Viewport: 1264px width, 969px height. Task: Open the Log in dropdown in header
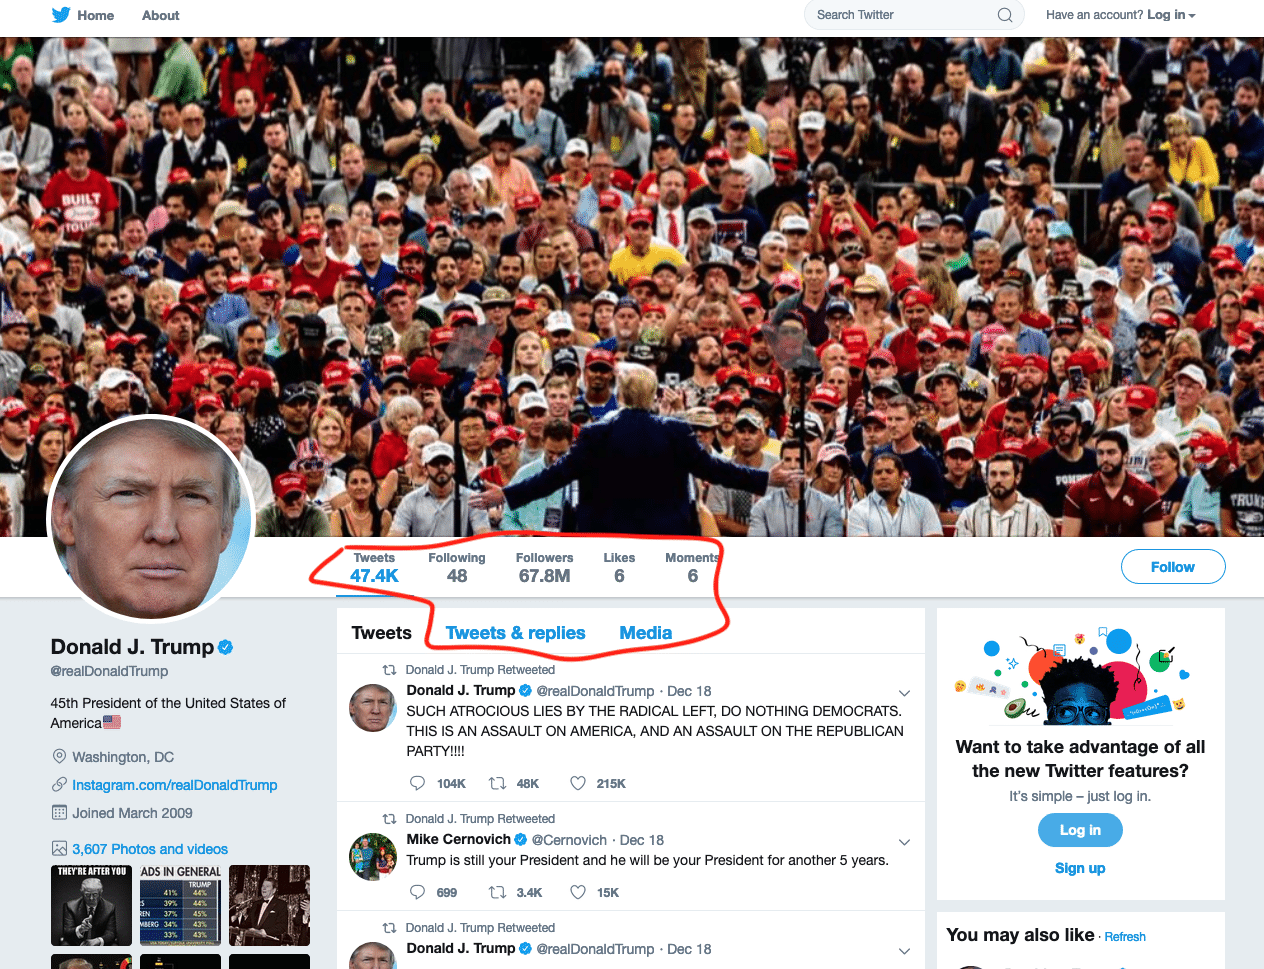1171,15
